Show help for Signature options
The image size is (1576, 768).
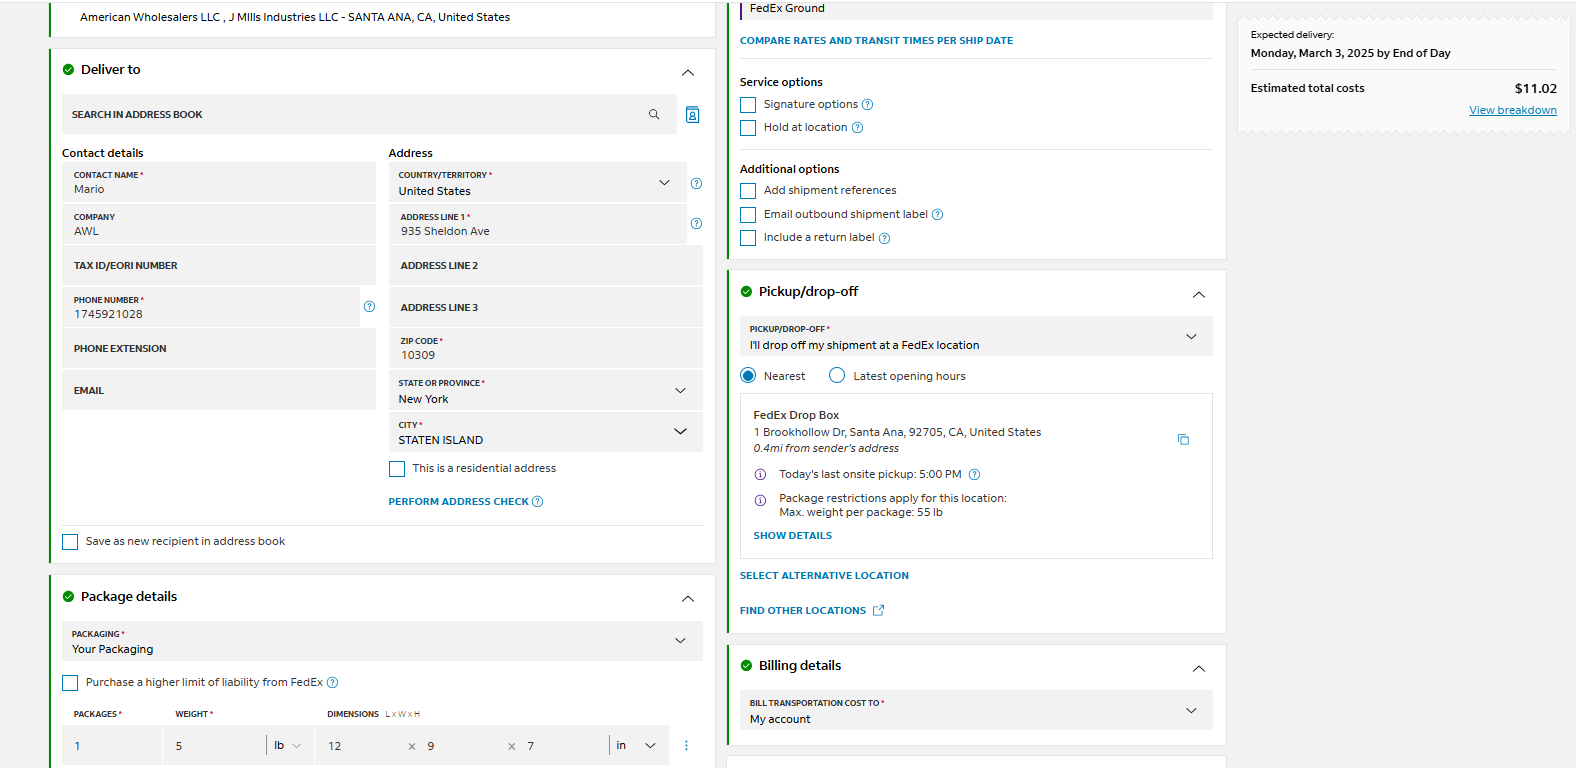pos(867,104)
